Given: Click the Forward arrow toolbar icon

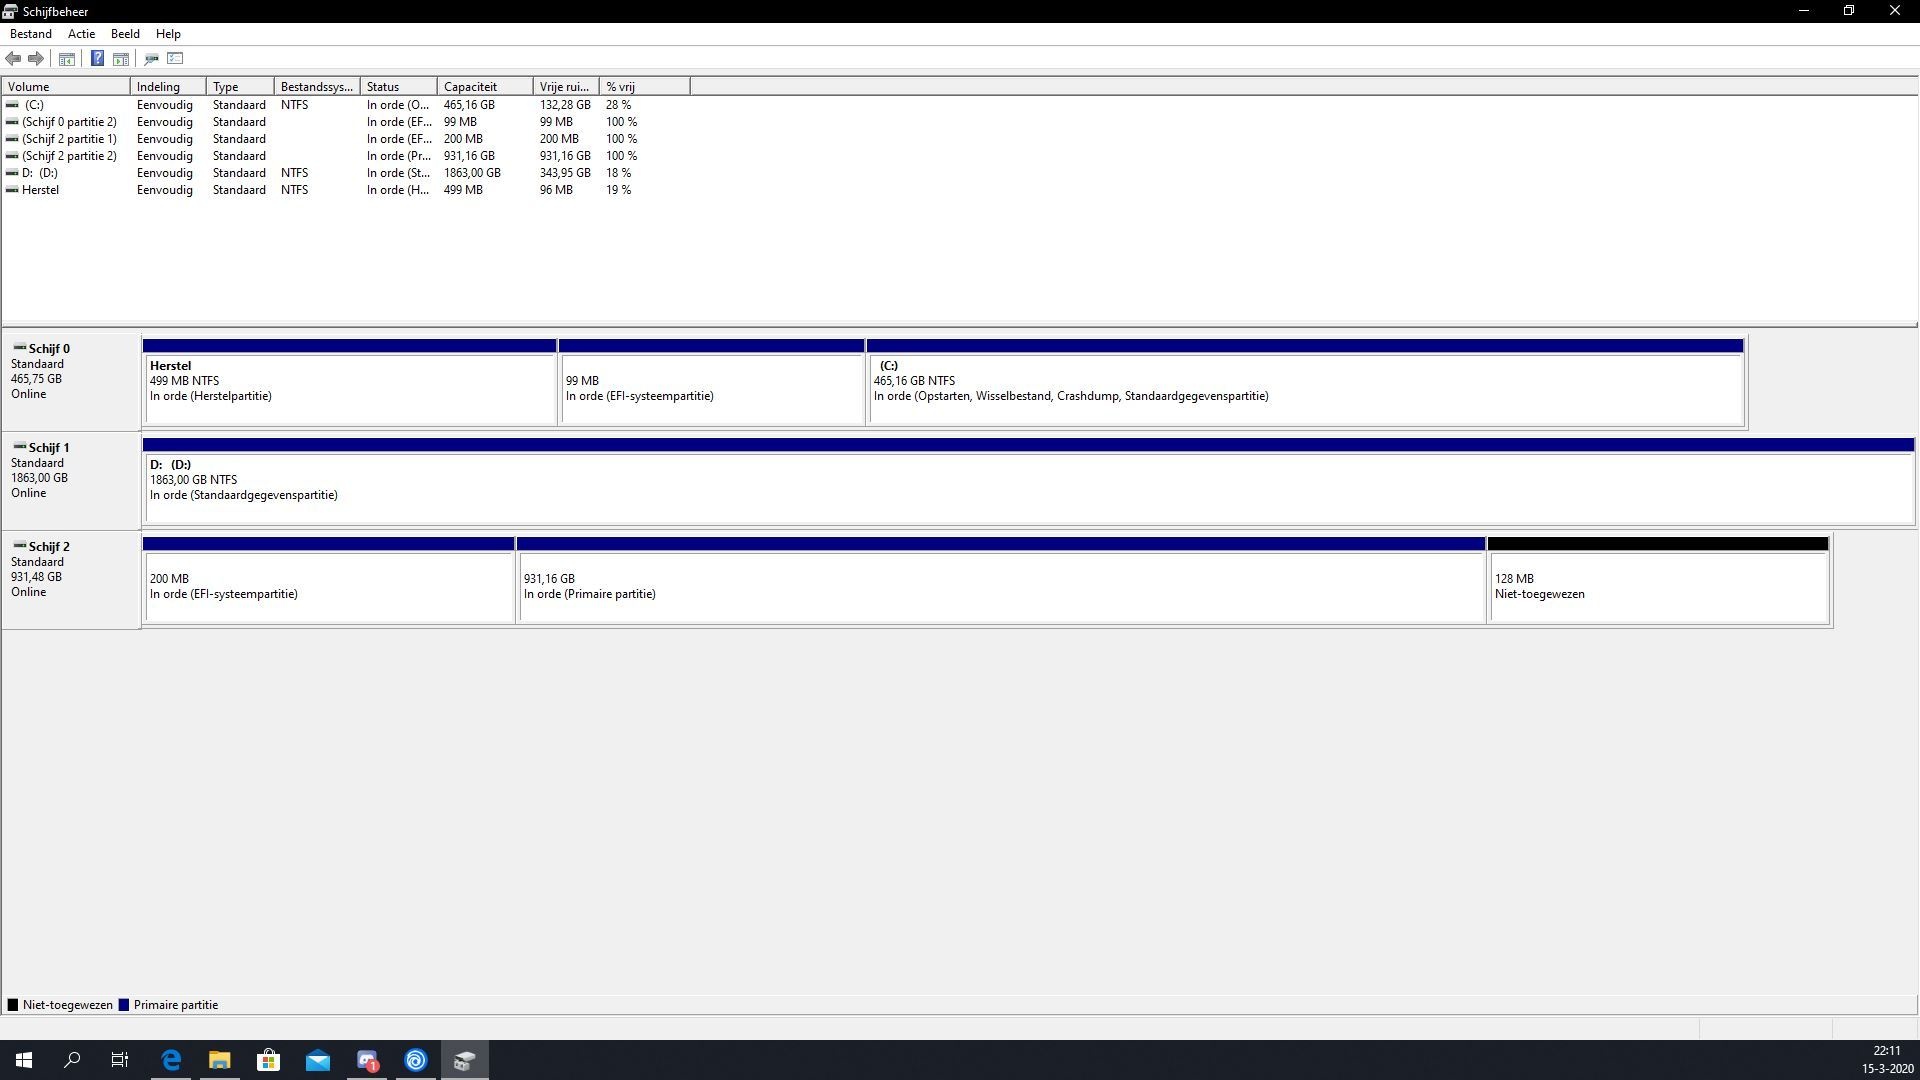Looking at the screenshot, I should [x=36, y=59].
